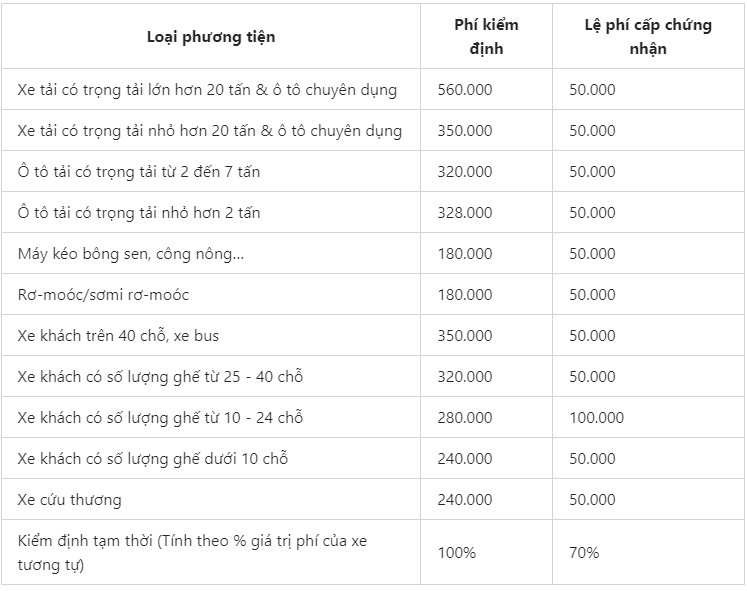The image size is (747, 591).
Task: Select the 560.000 inspection fee cell
Action: [x=465, y=90]
